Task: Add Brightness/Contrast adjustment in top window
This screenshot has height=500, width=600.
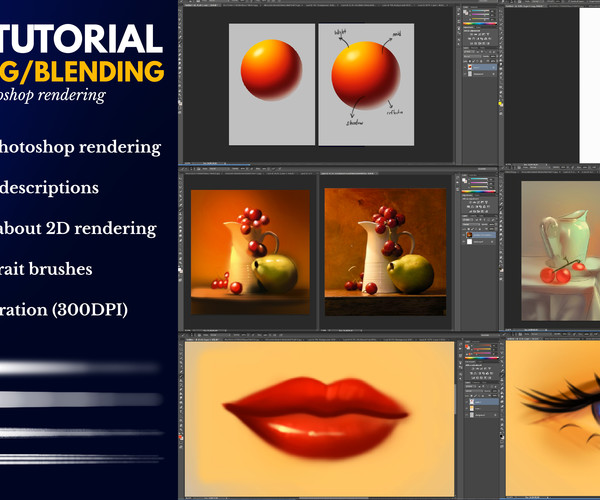Action: (x=471, y=34)
